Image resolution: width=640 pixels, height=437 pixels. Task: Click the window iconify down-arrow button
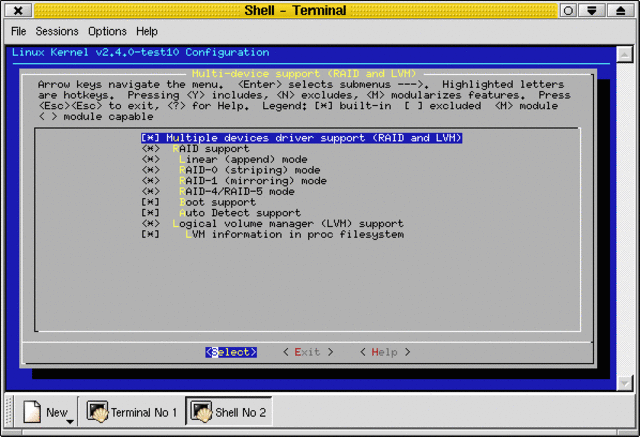click(x=592, y=10)
